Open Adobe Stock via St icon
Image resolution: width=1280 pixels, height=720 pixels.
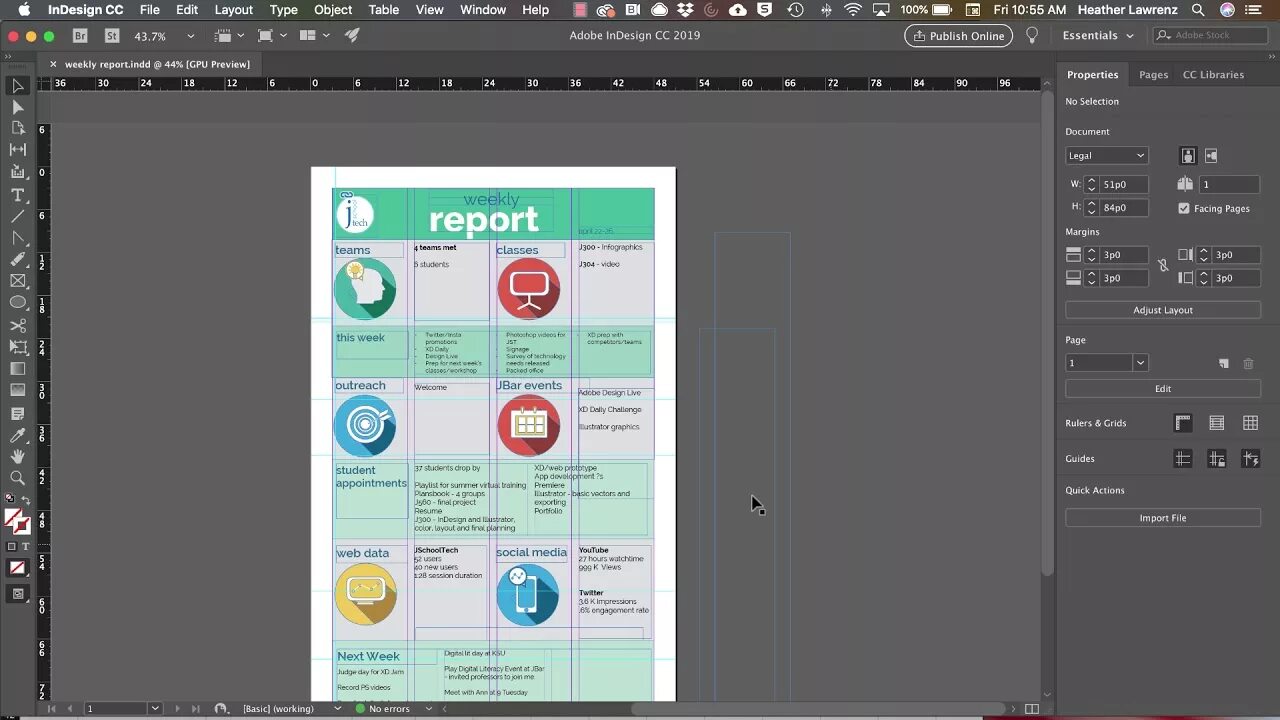[112, 35]
